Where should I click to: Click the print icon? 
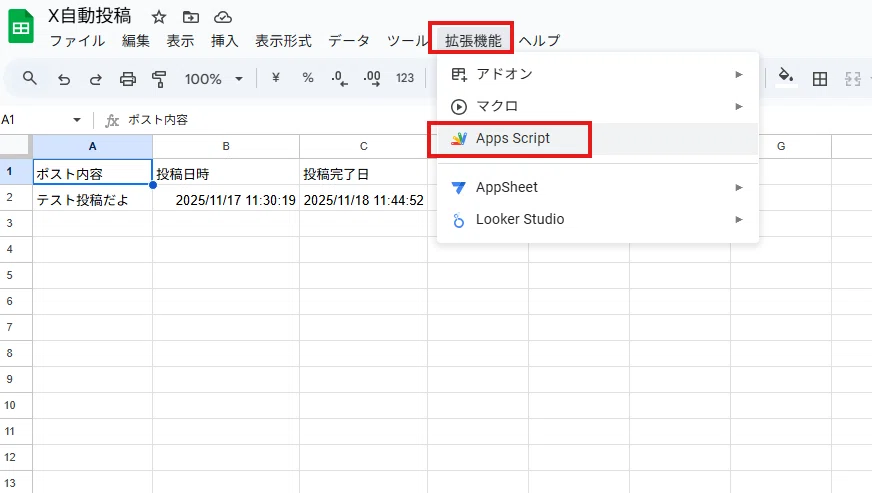[x=128, y=79]
